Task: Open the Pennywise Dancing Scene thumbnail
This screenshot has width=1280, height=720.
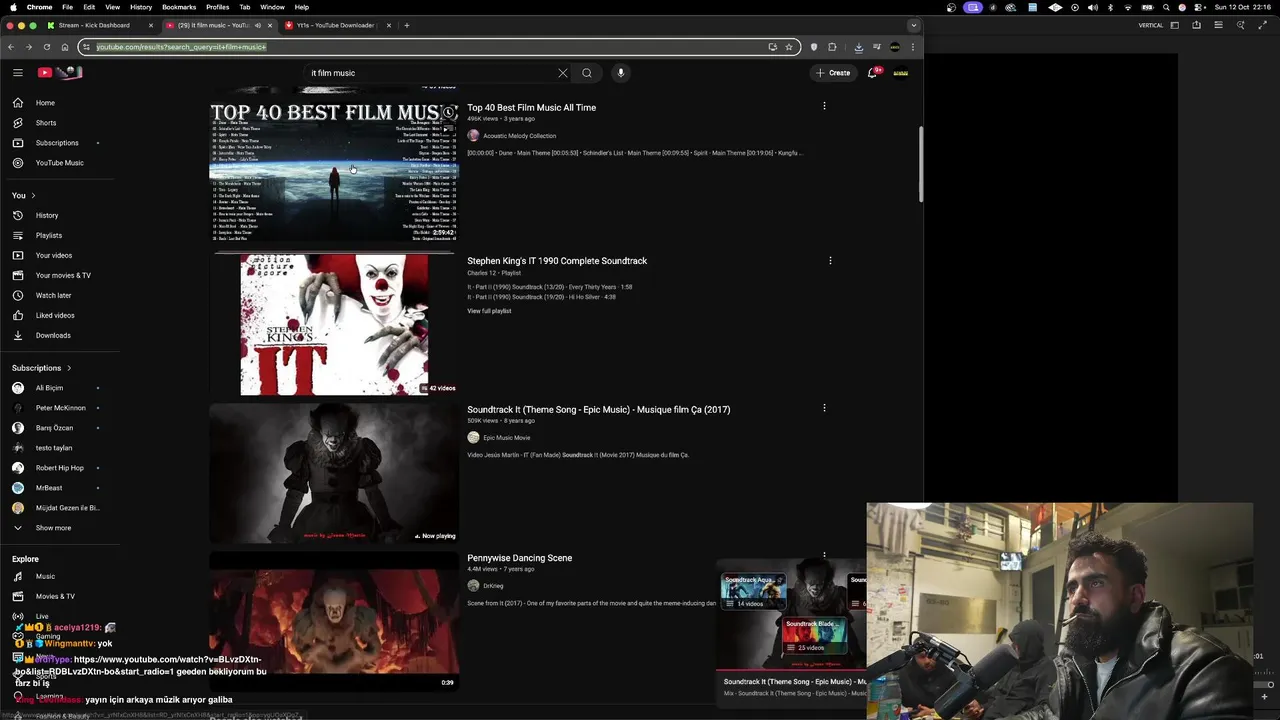Action: coord(334,620)
